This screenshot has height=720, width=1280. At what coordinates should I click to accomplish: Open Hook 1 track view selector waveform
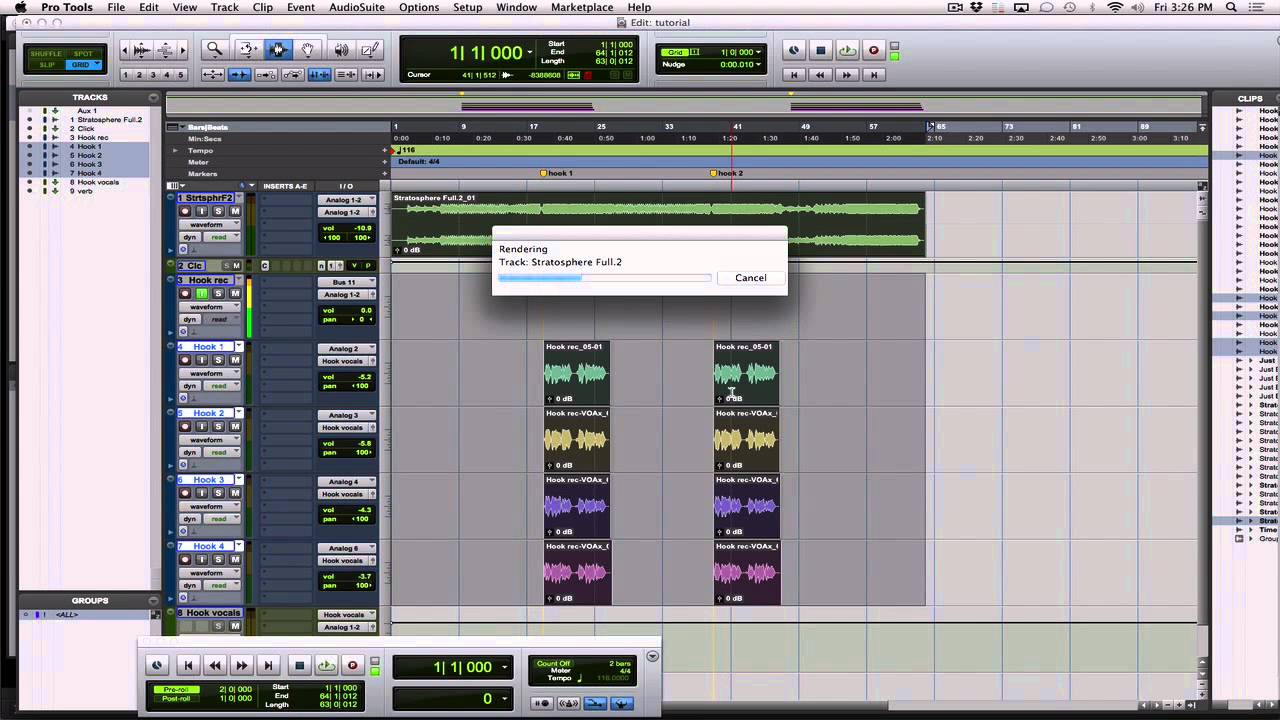(210, 373)
